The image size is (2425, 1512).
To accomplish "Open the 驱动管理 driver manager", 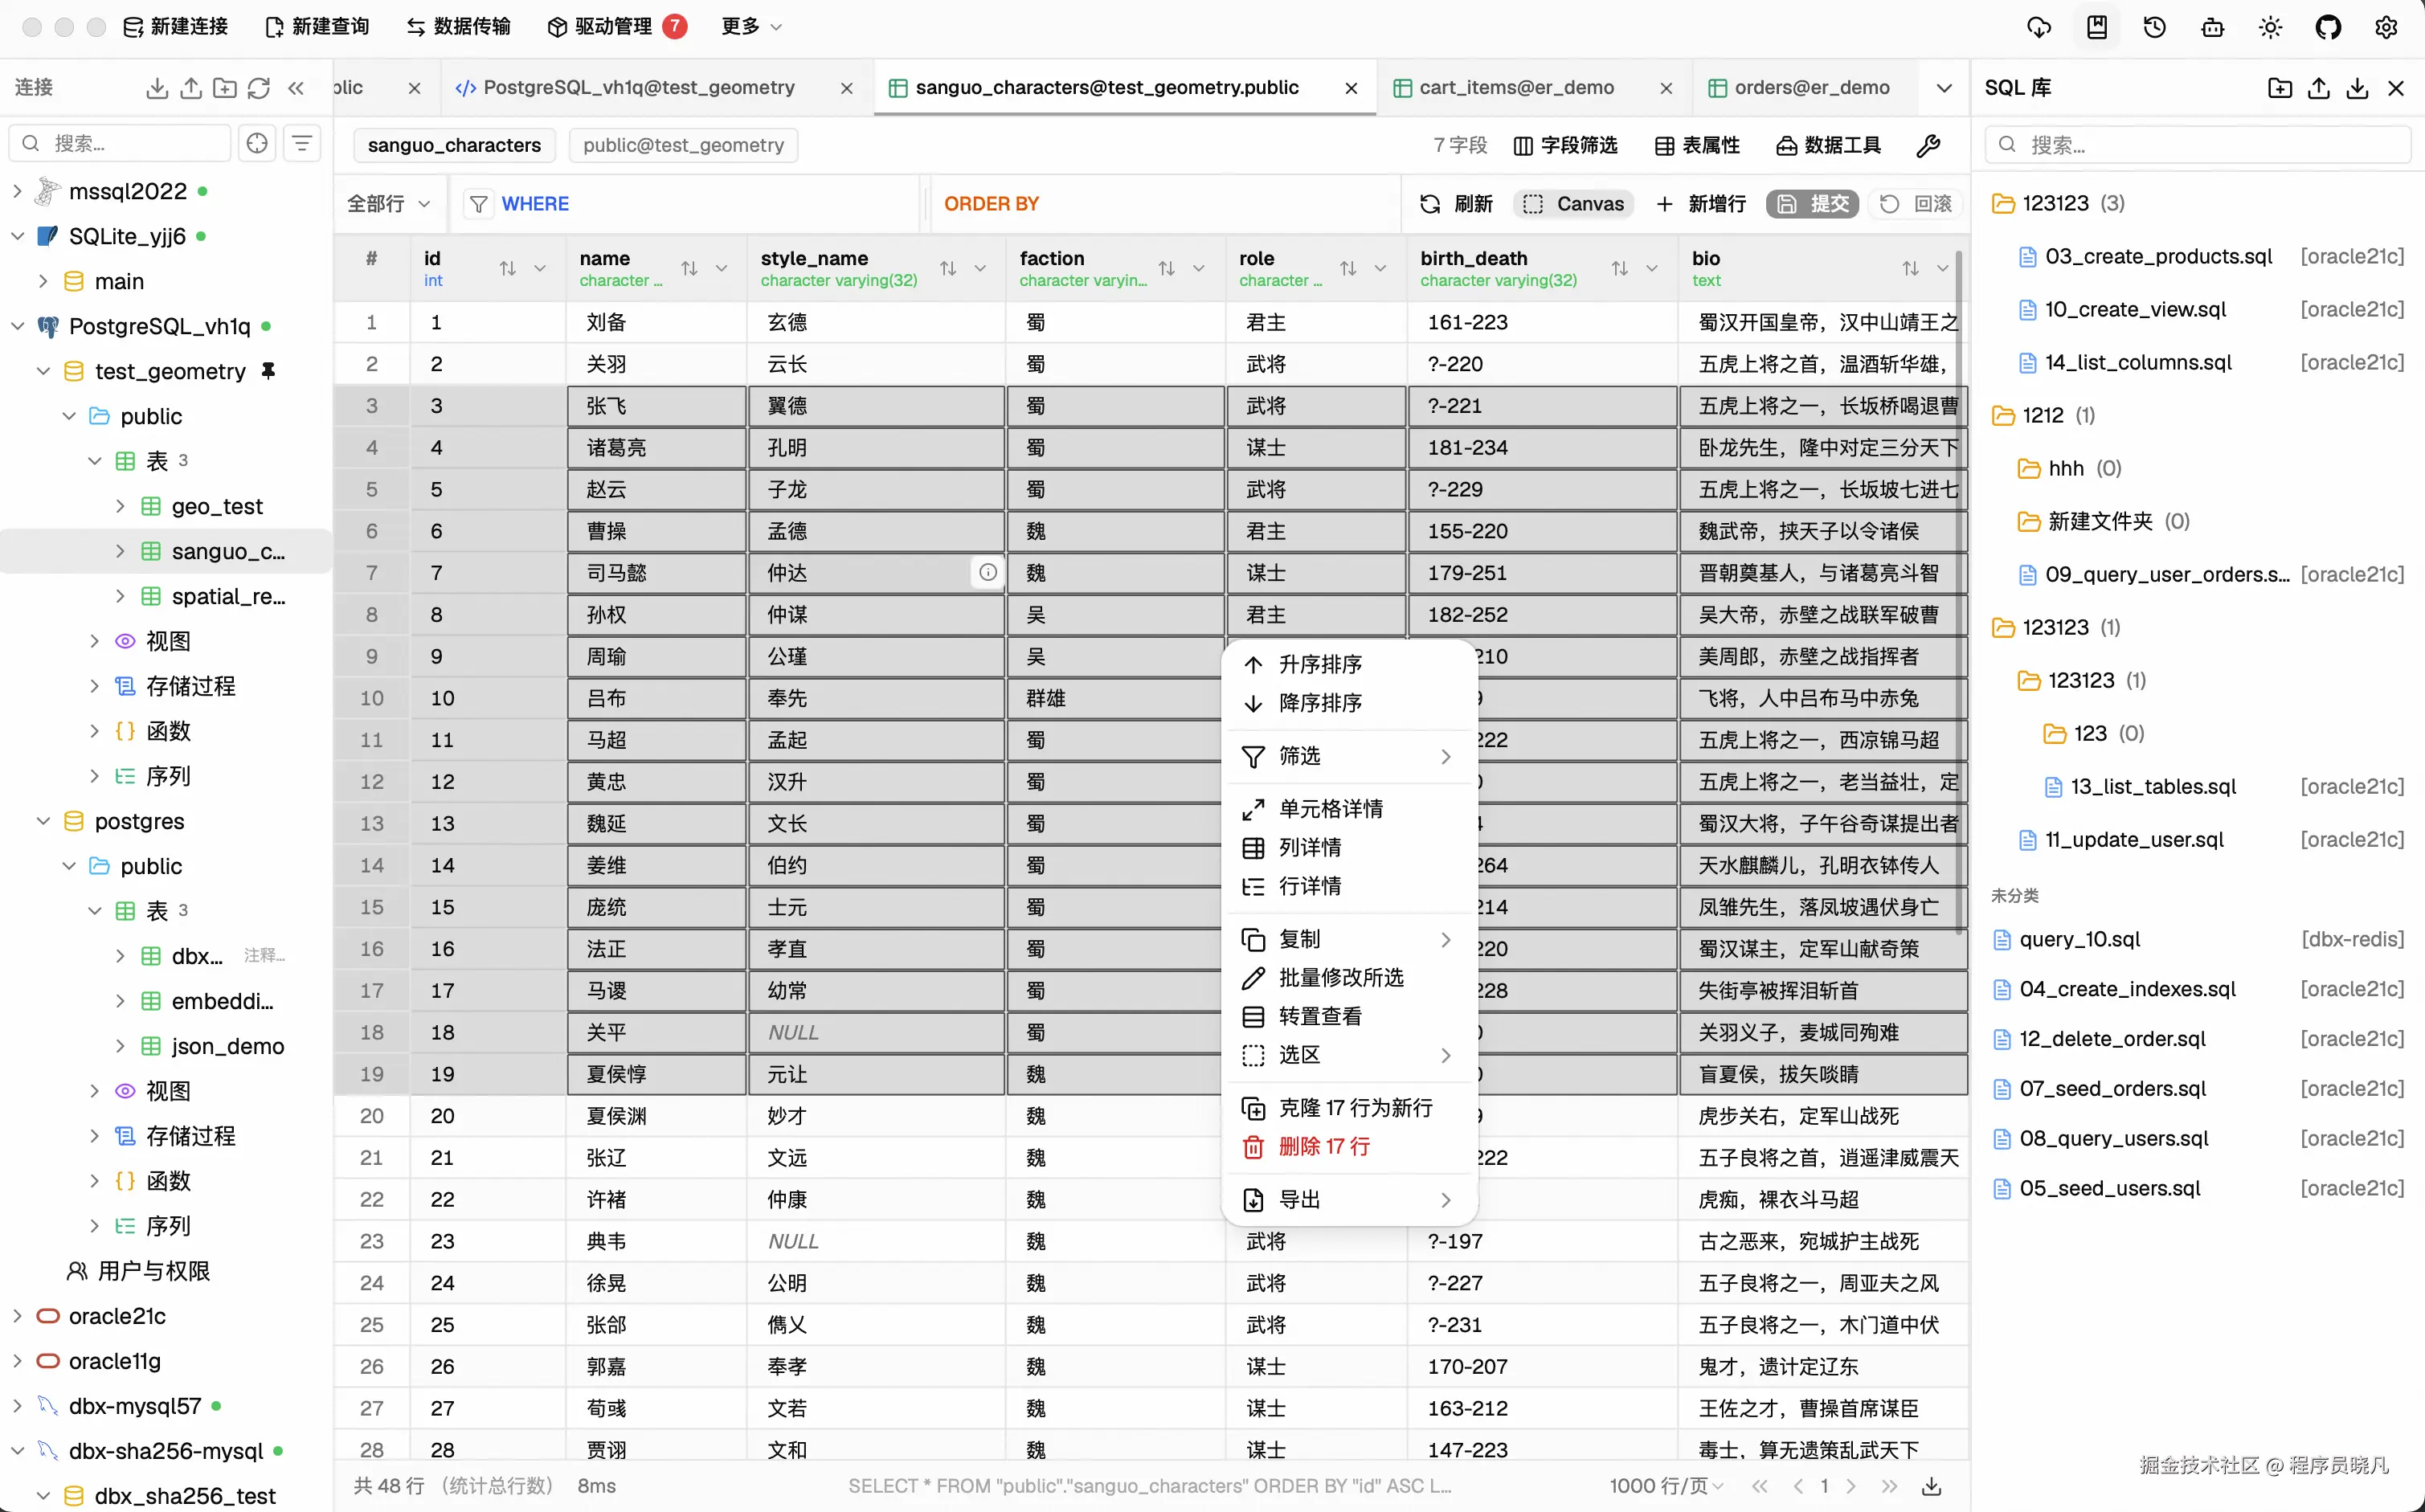I will click(616, 27).
